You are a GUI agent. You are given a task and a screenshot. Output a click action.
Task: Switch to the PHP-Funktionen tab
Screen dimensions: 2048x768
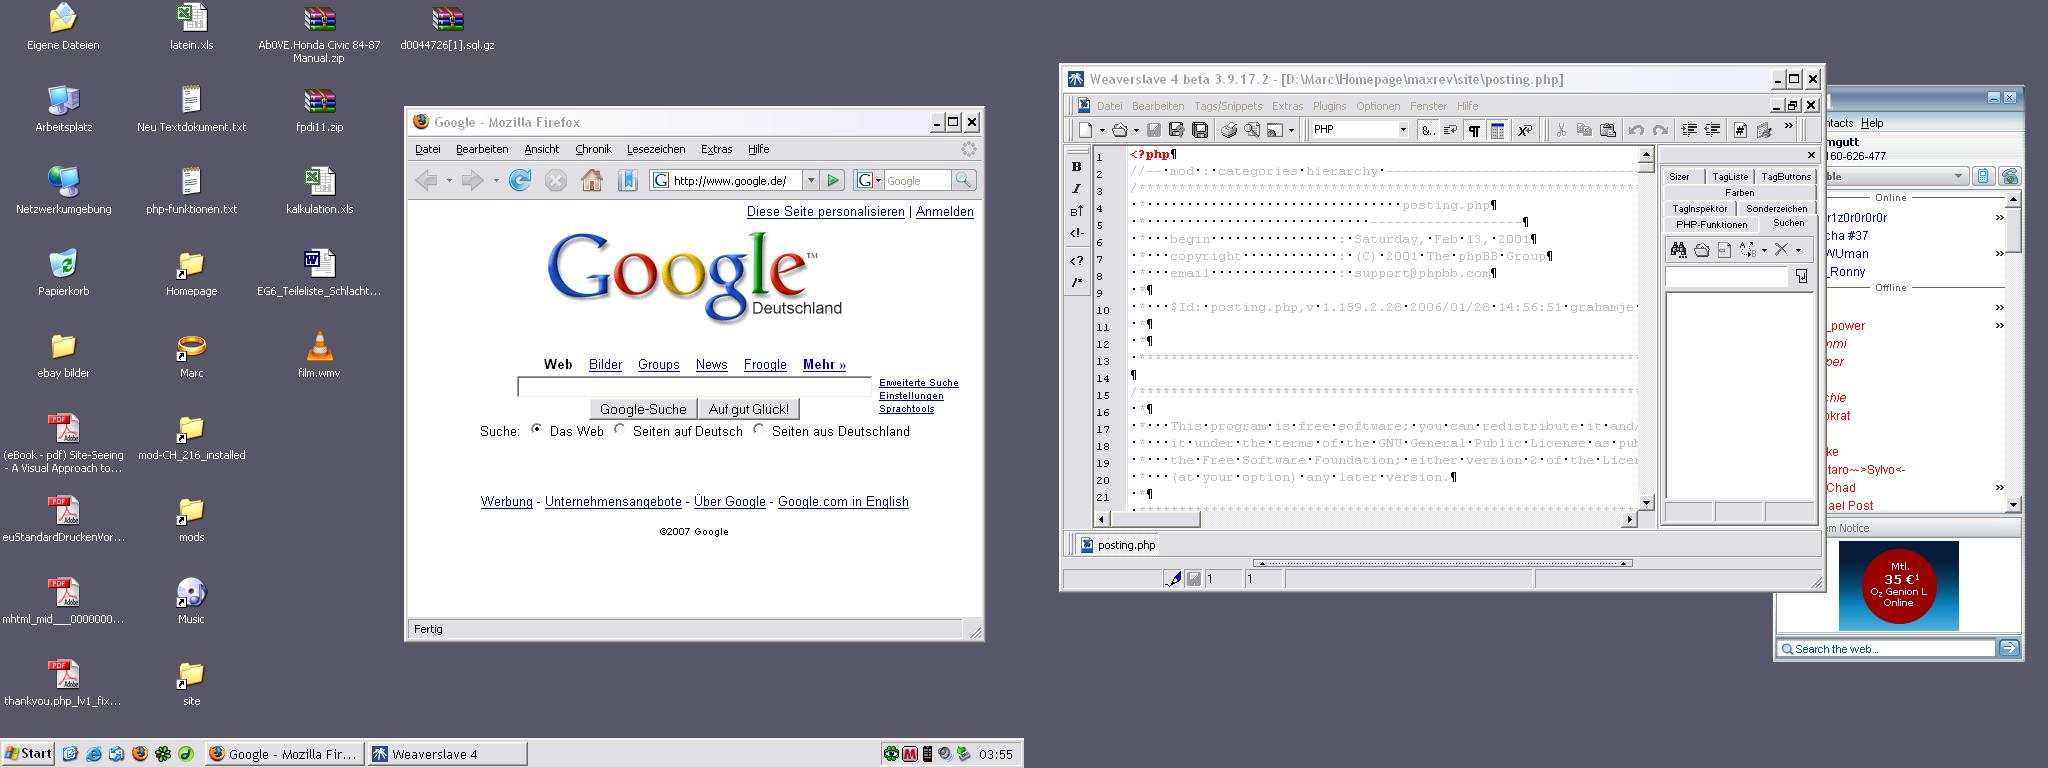click(1711, 225)
